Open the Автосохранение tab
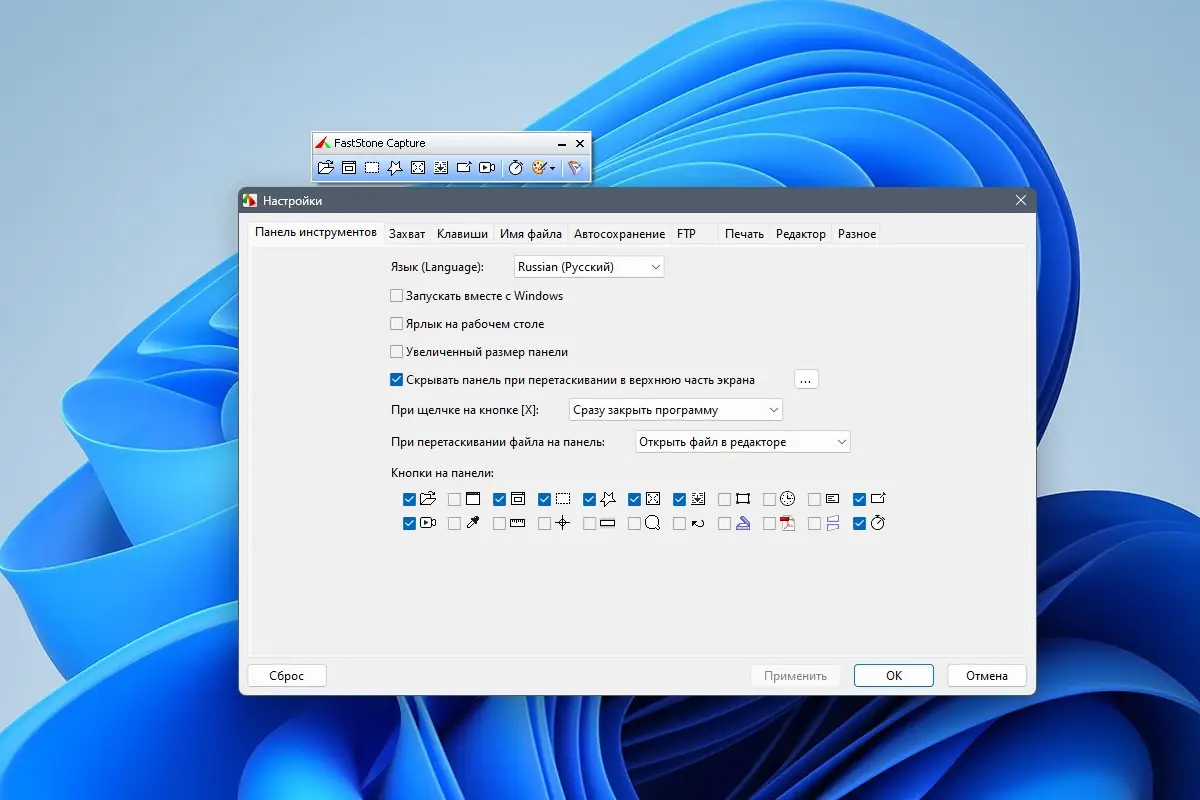 point(619,234)
